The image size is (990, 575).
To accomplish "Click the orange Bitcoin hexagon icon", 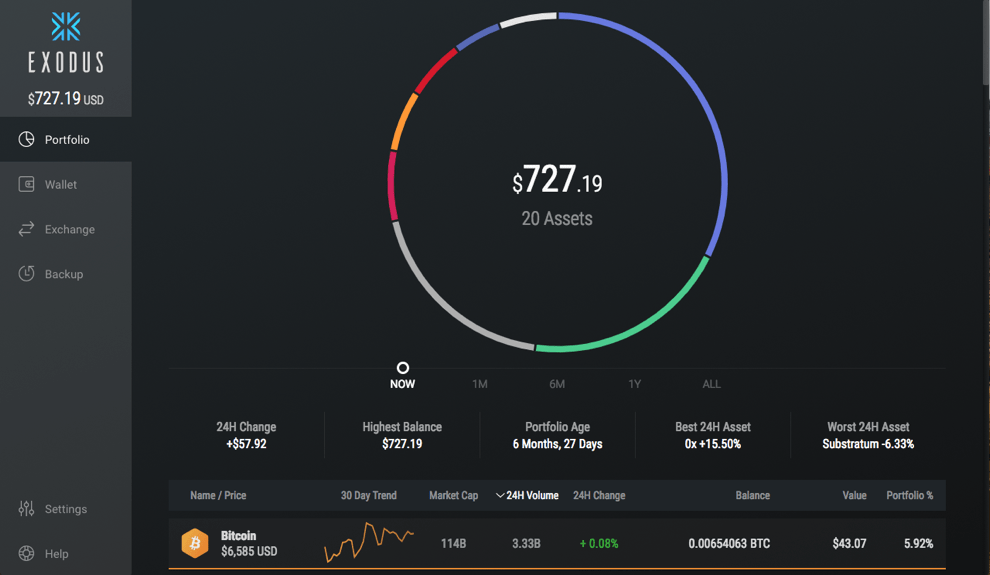I will coord(195,543).
